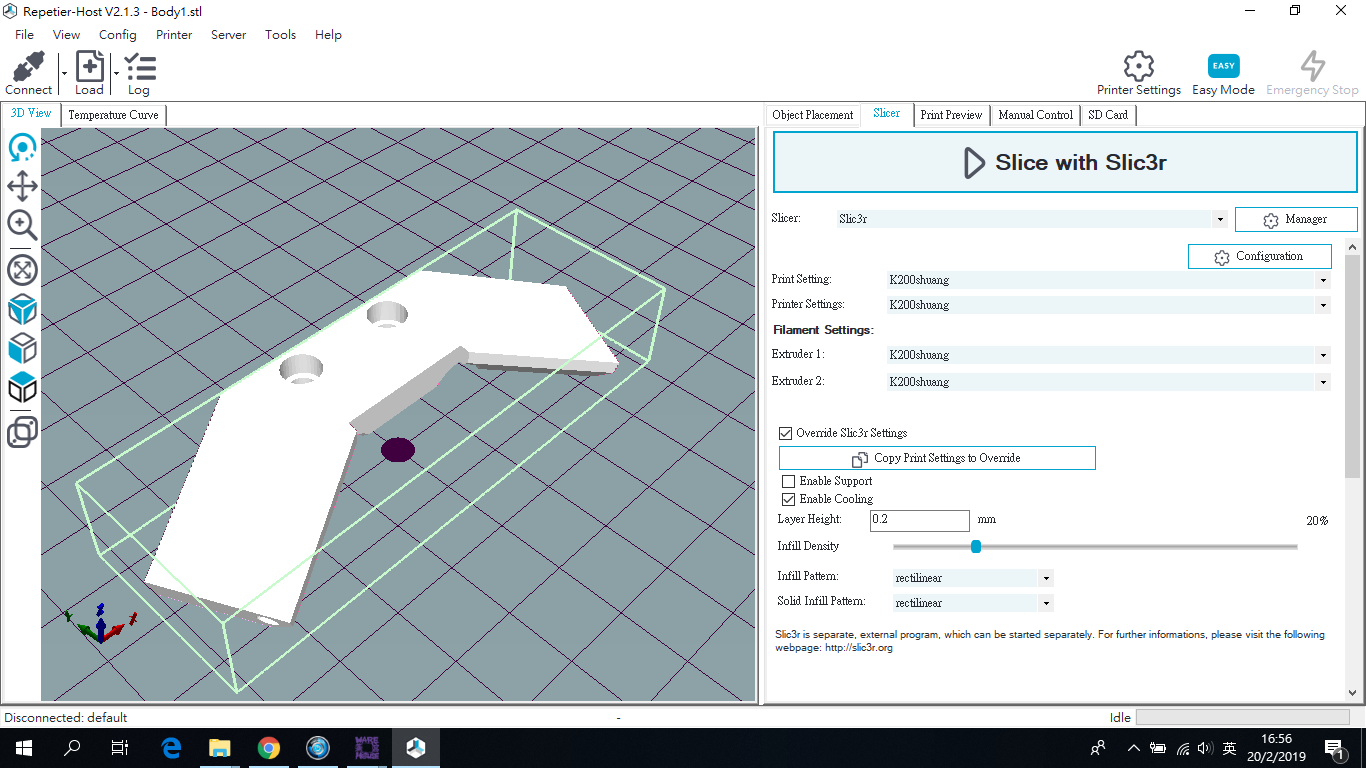The image size is (1366, 768).
Task: Expand the Extruder 2 filament dropdown
Action: (x=1323, y=382)
